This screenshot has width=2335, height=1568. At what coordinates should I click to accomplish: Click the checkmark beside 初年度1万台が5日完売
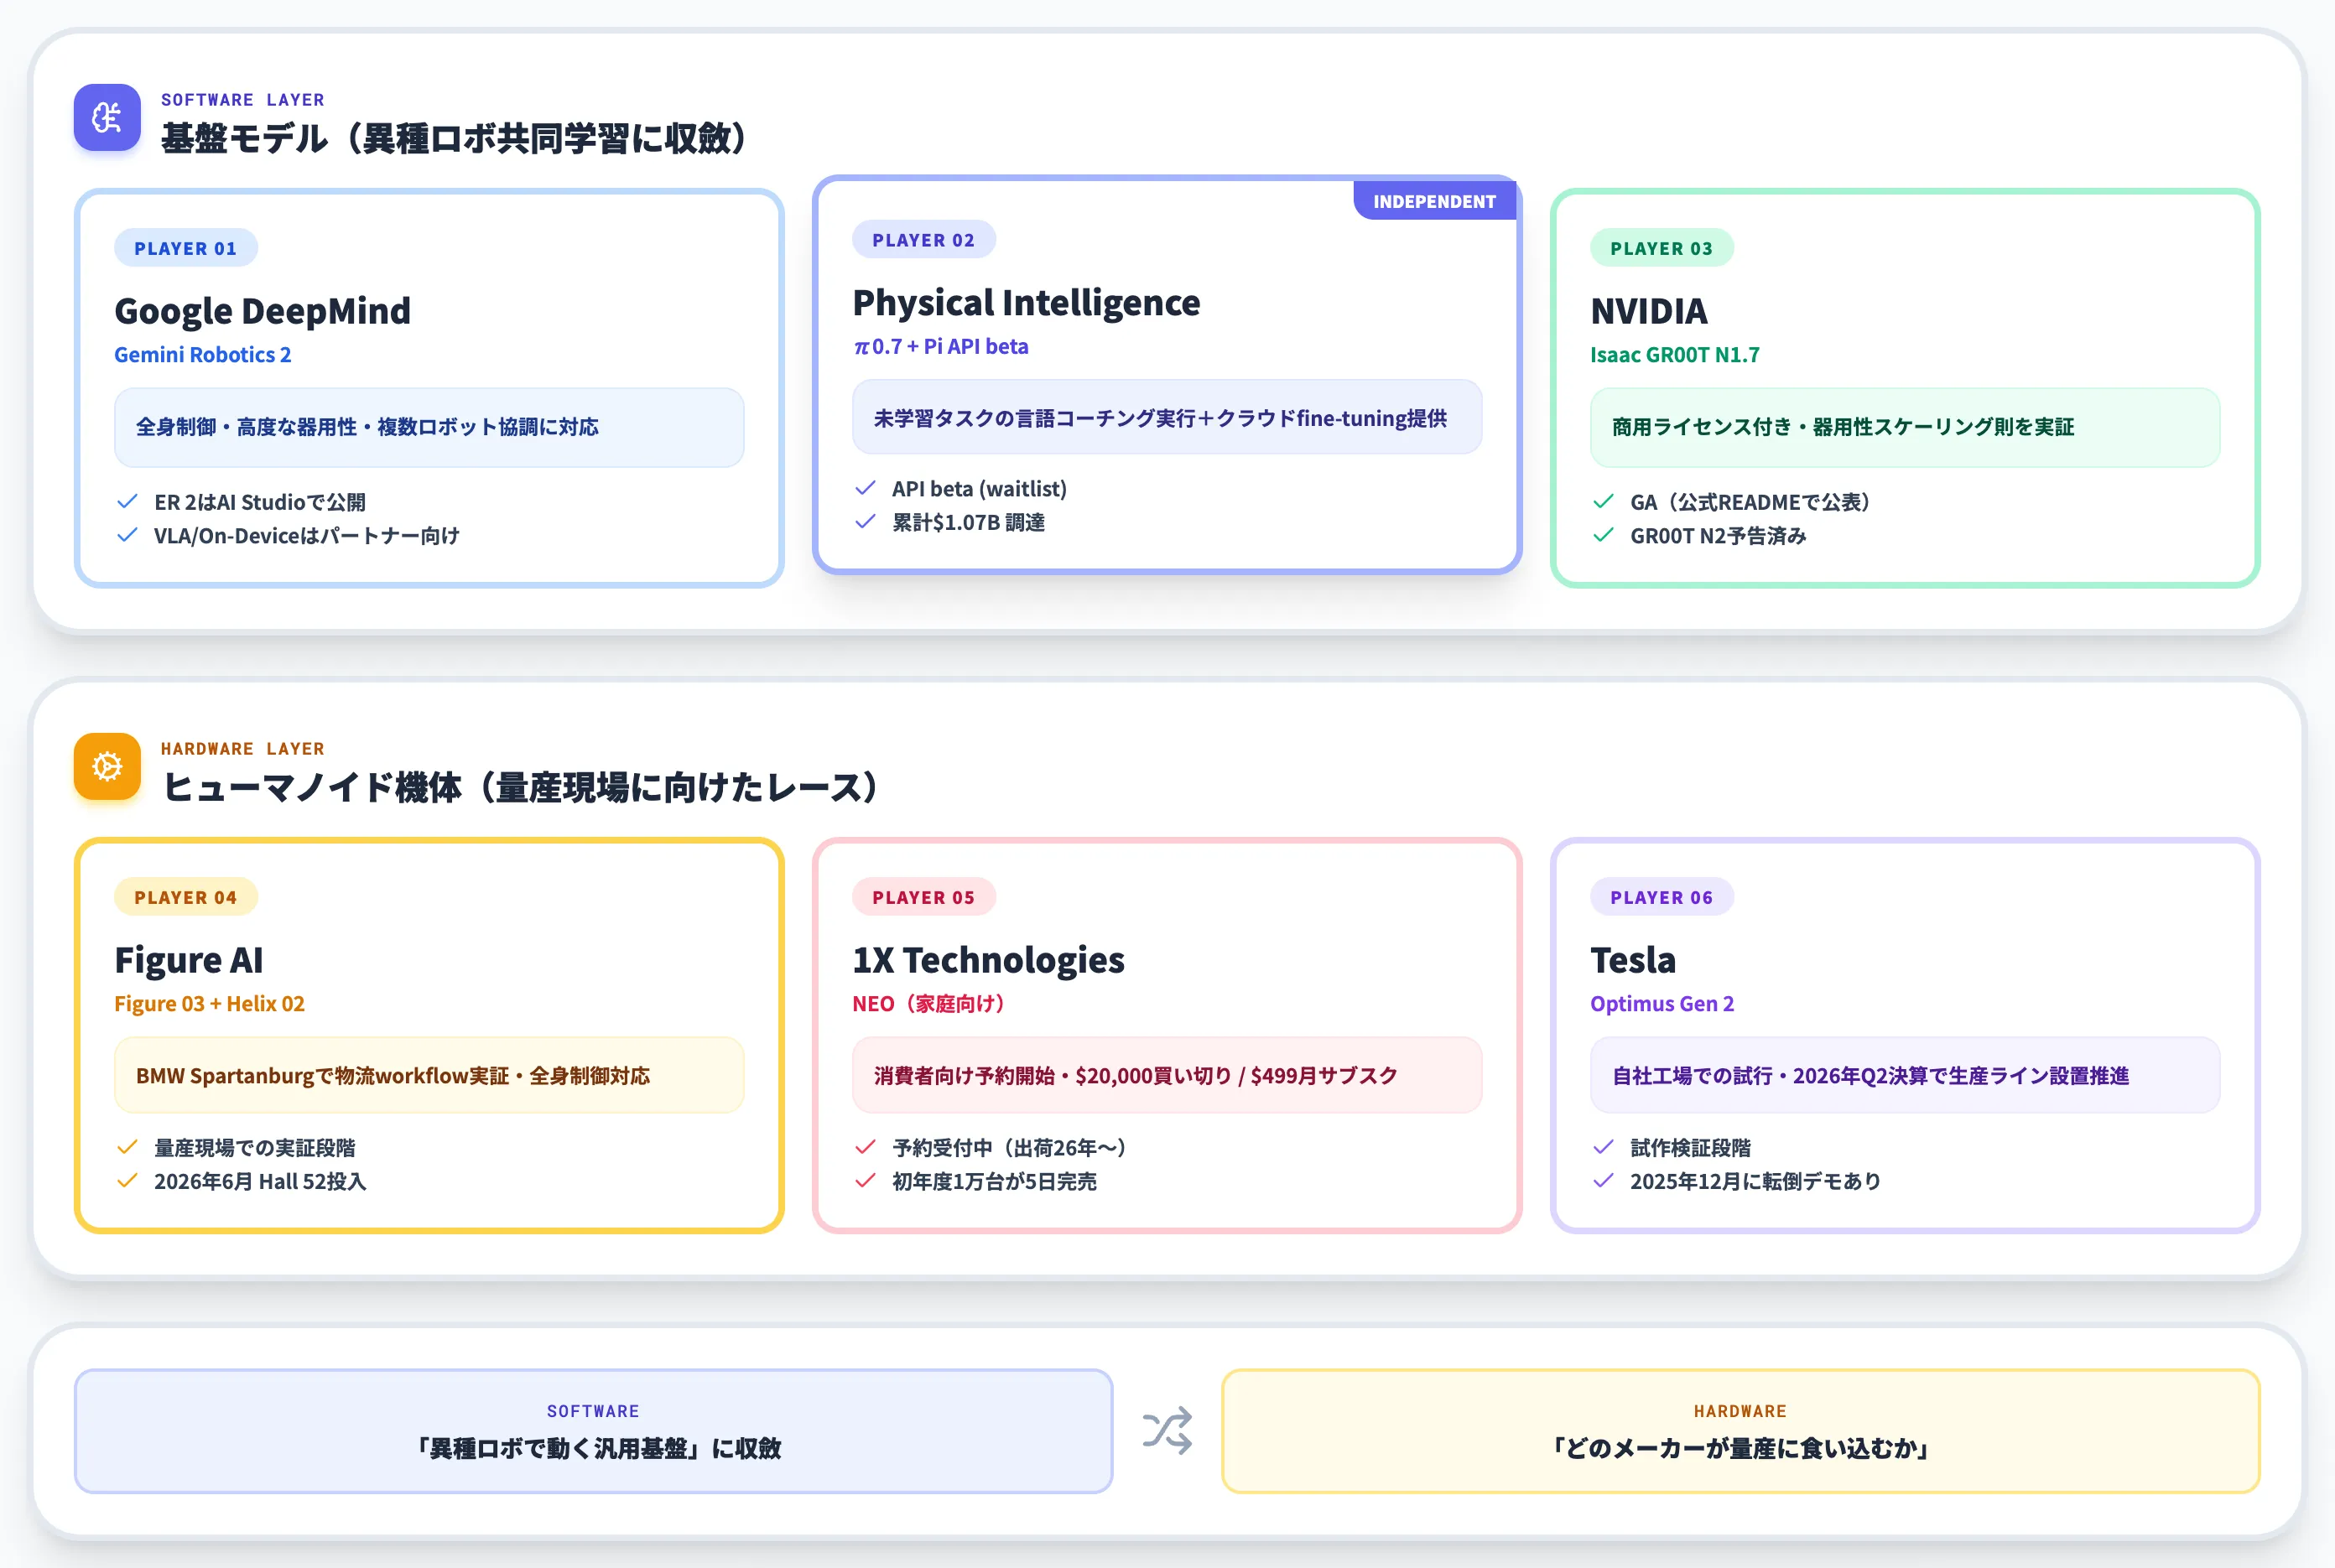[x=865, y=1181]
